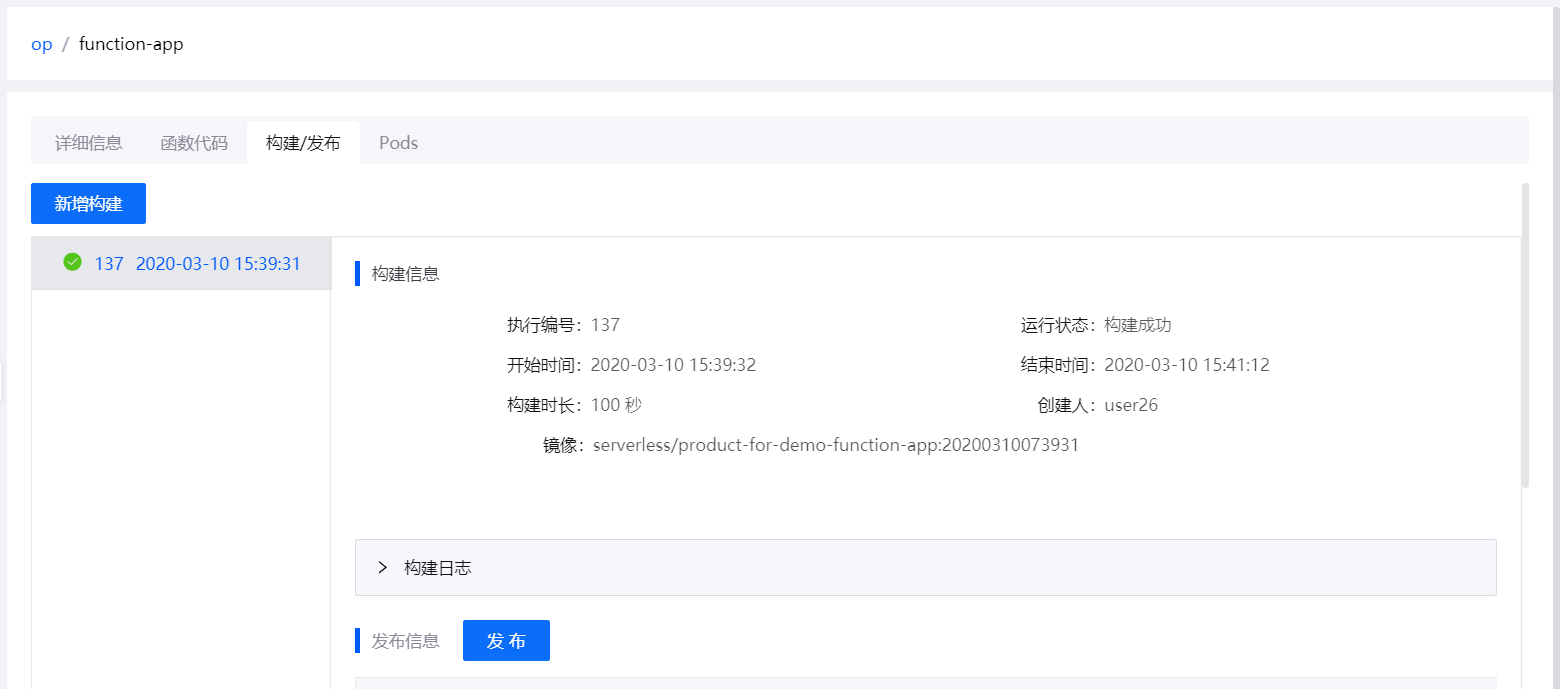Select the 构建/发布 tab
Viewport: 1560px width, 689px height.
coord(303,142)
